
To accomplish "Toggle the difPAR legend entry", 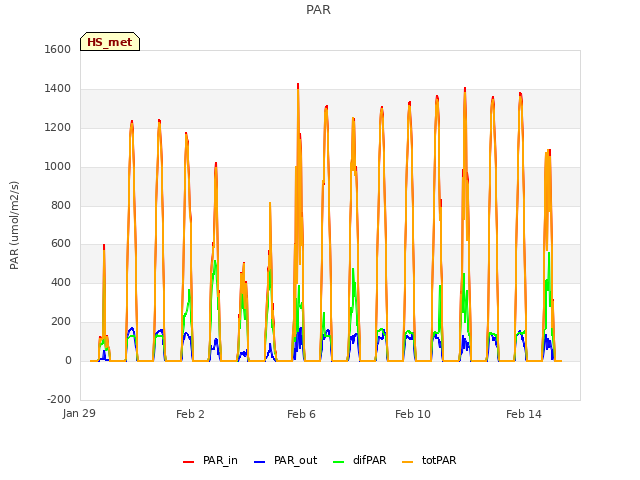I will 360,460.
